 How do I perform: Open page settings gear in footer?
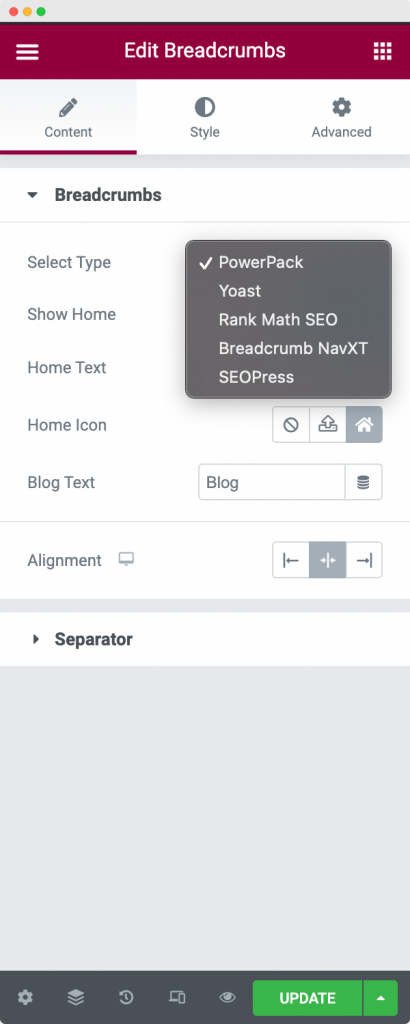coord(25,997)
